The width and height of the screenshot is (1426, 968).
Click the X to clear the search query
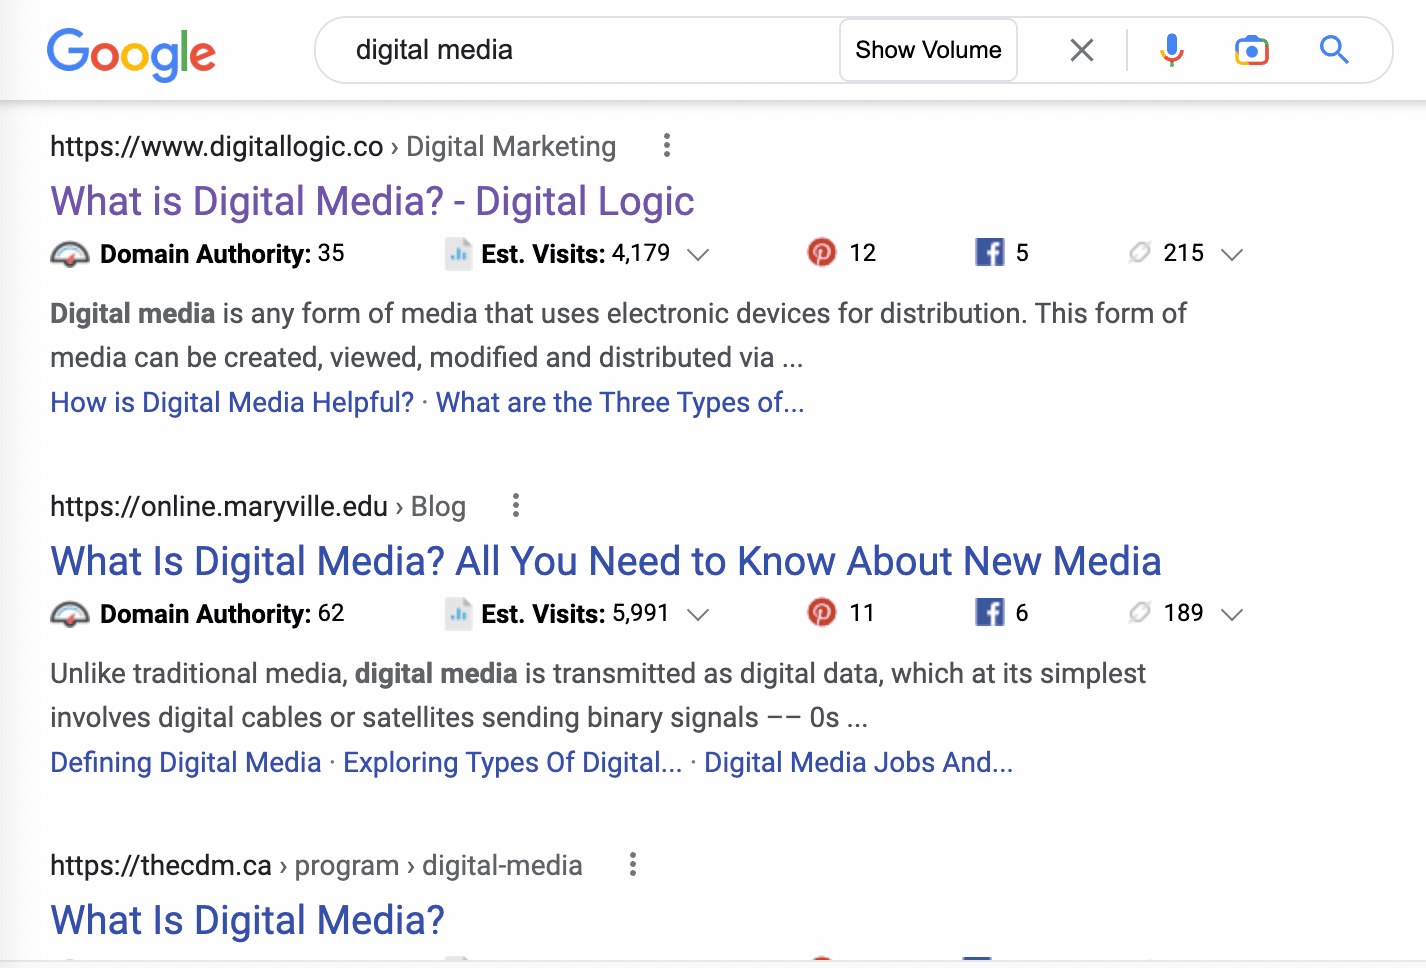[1081, 50]
